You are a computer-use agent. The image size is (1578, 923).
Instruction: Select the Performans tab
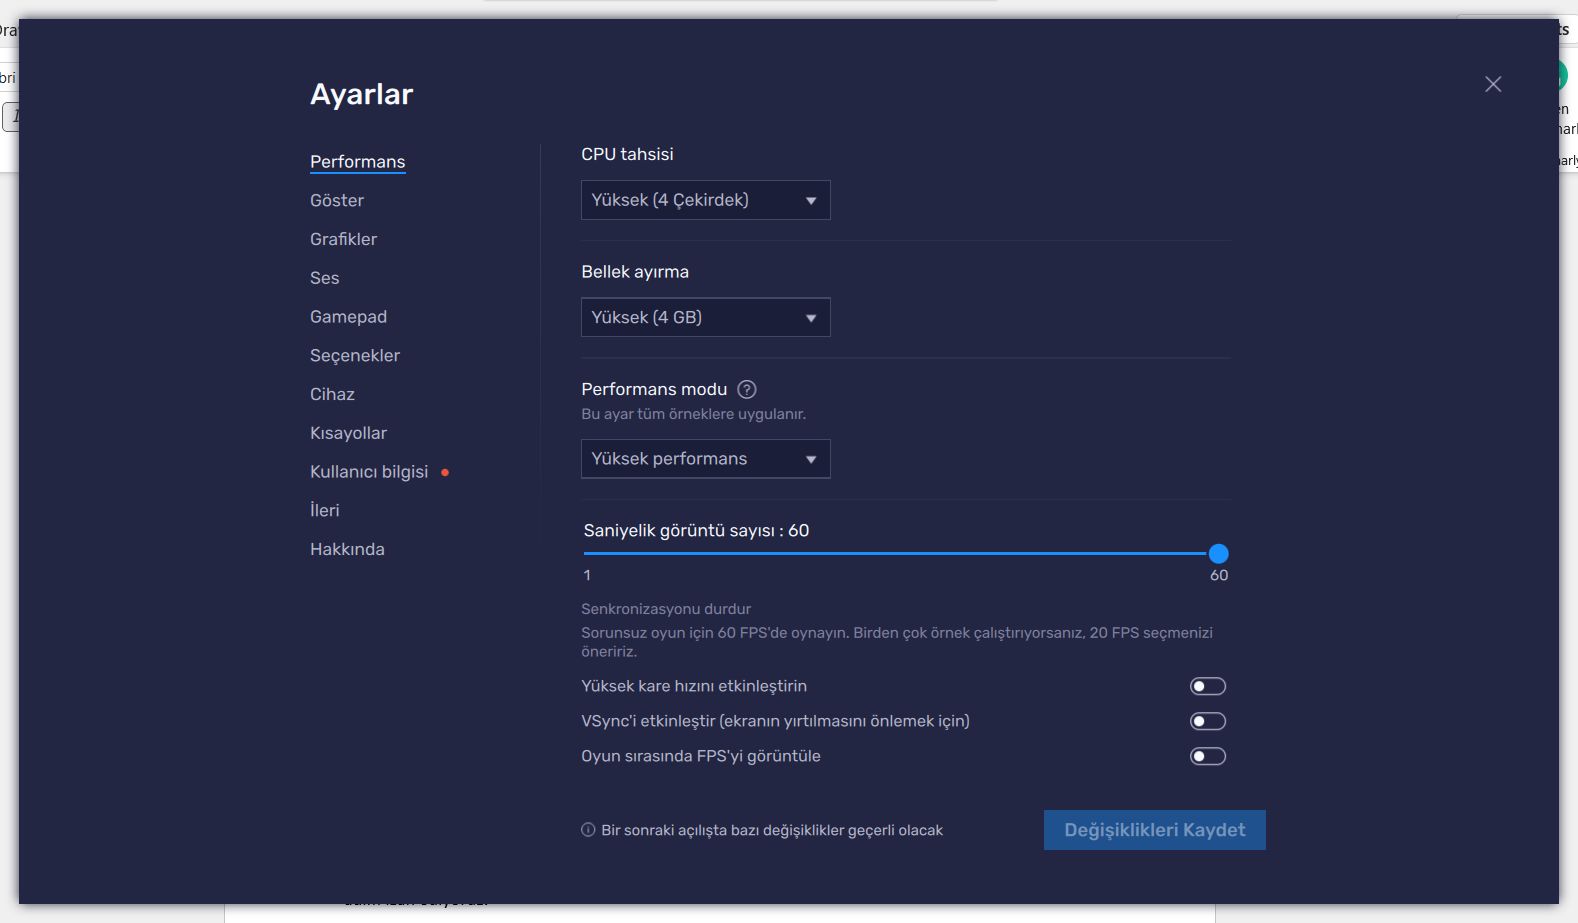[x=358, y=162]
